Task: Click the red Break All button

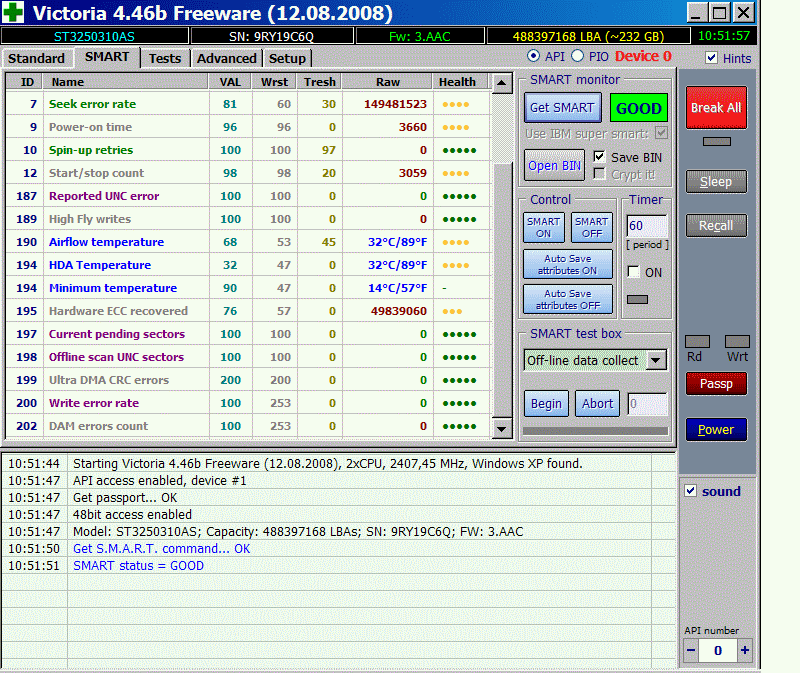Action: coord(715,107)
